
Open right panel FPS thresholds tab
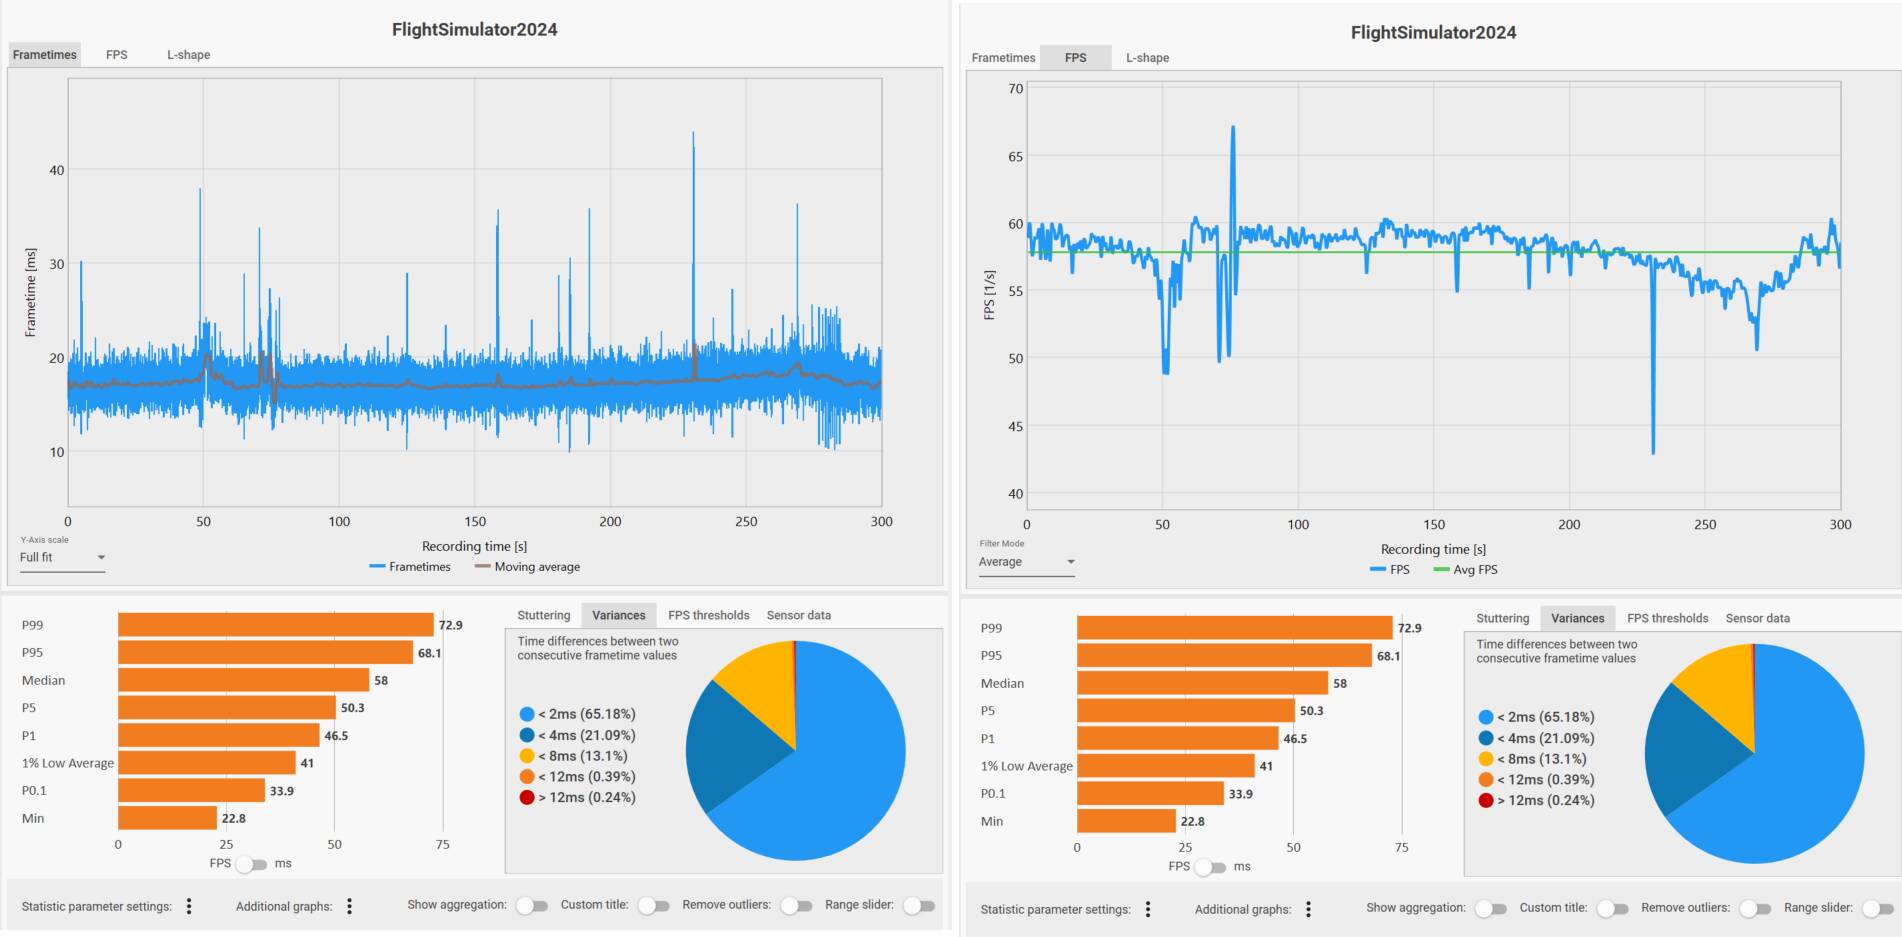[x=1667, y=618]
